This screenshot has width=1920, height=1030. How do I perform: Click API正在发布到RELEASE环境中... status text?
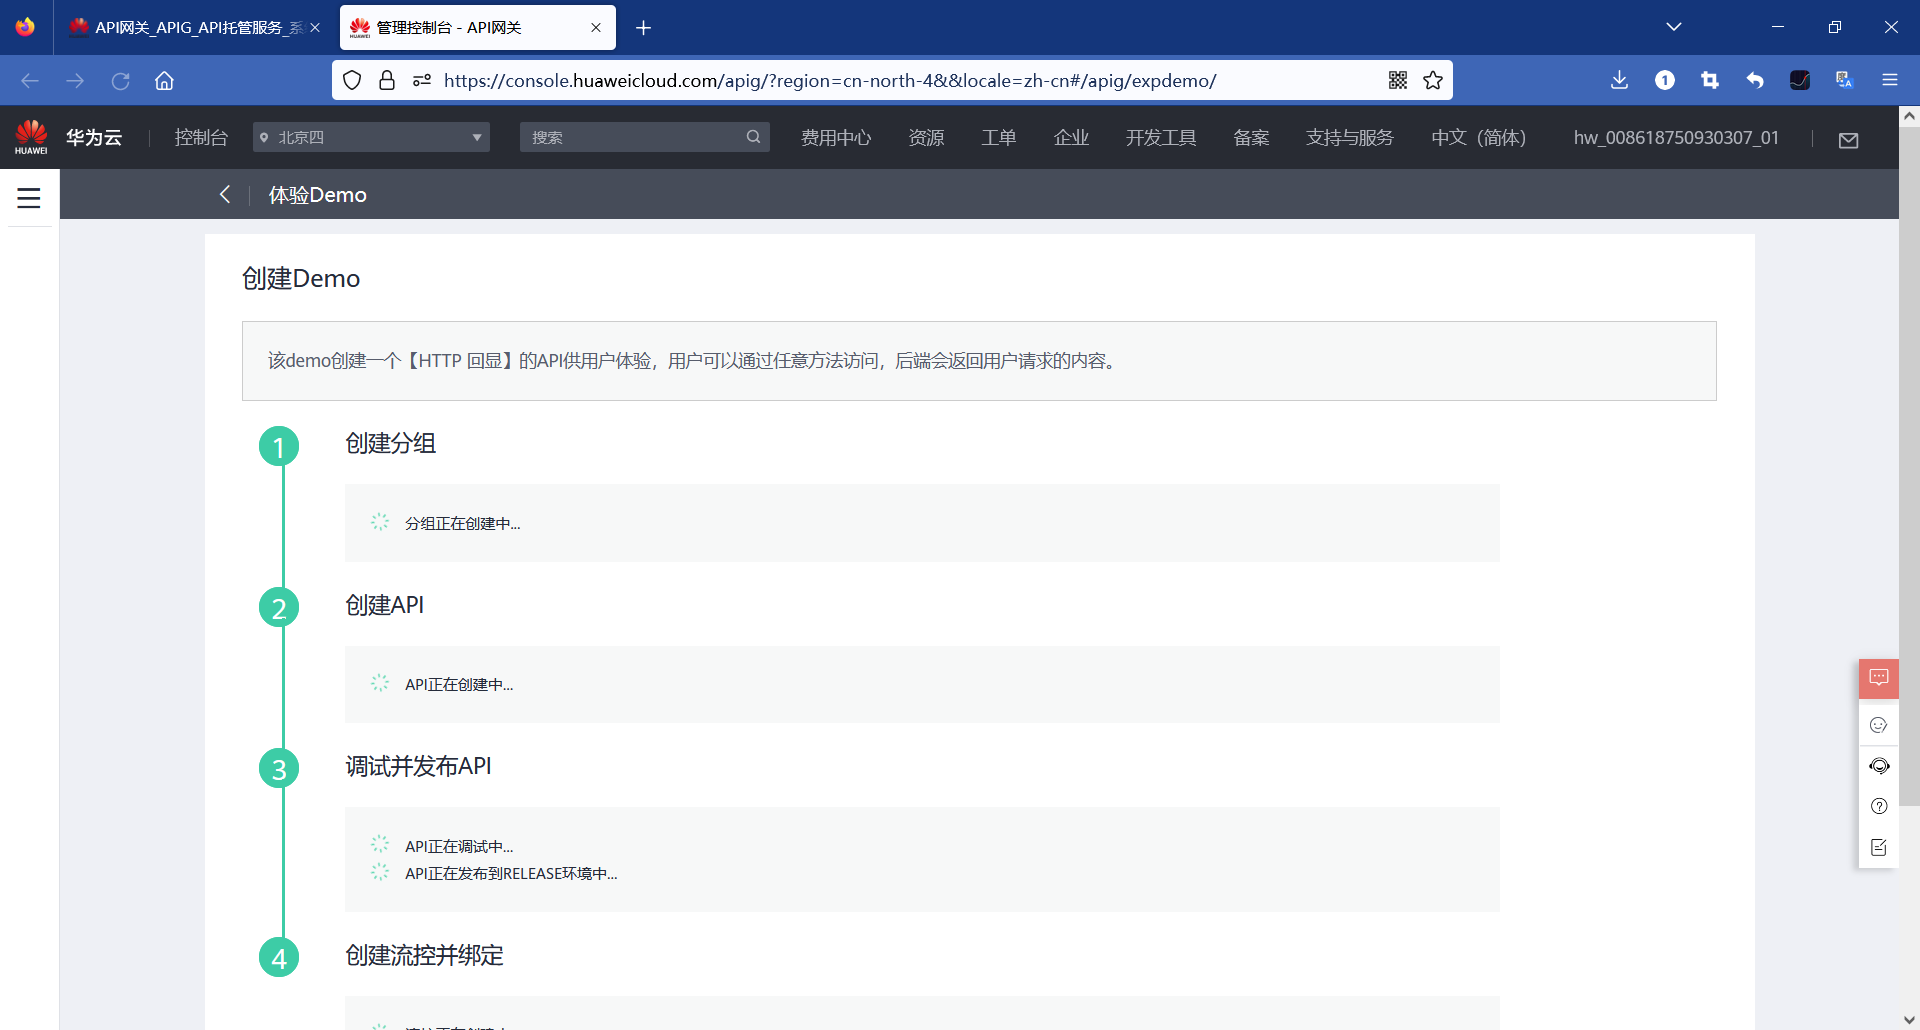(x=511, y=873)
